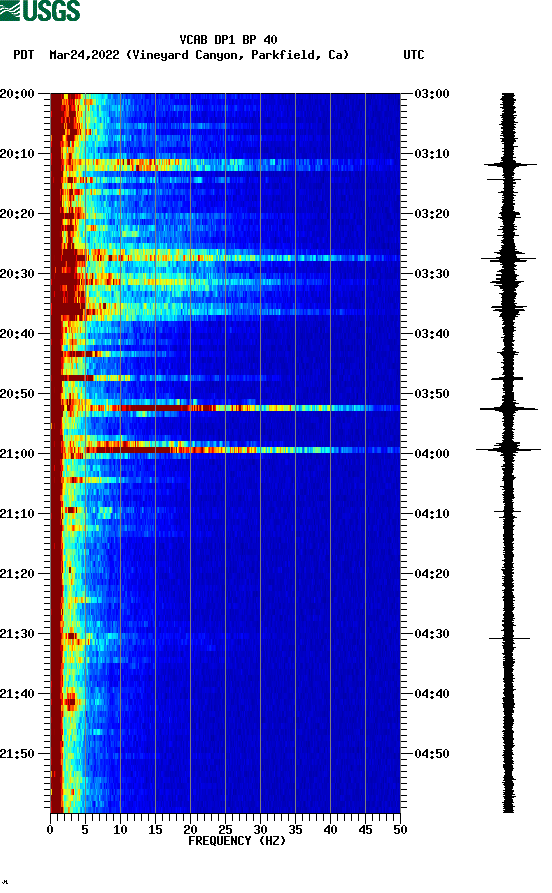The width and height of the screenshot is (552, 893).
Task: Click the seismogram spike near 04:00 UTC
Action: click(508, 450)
